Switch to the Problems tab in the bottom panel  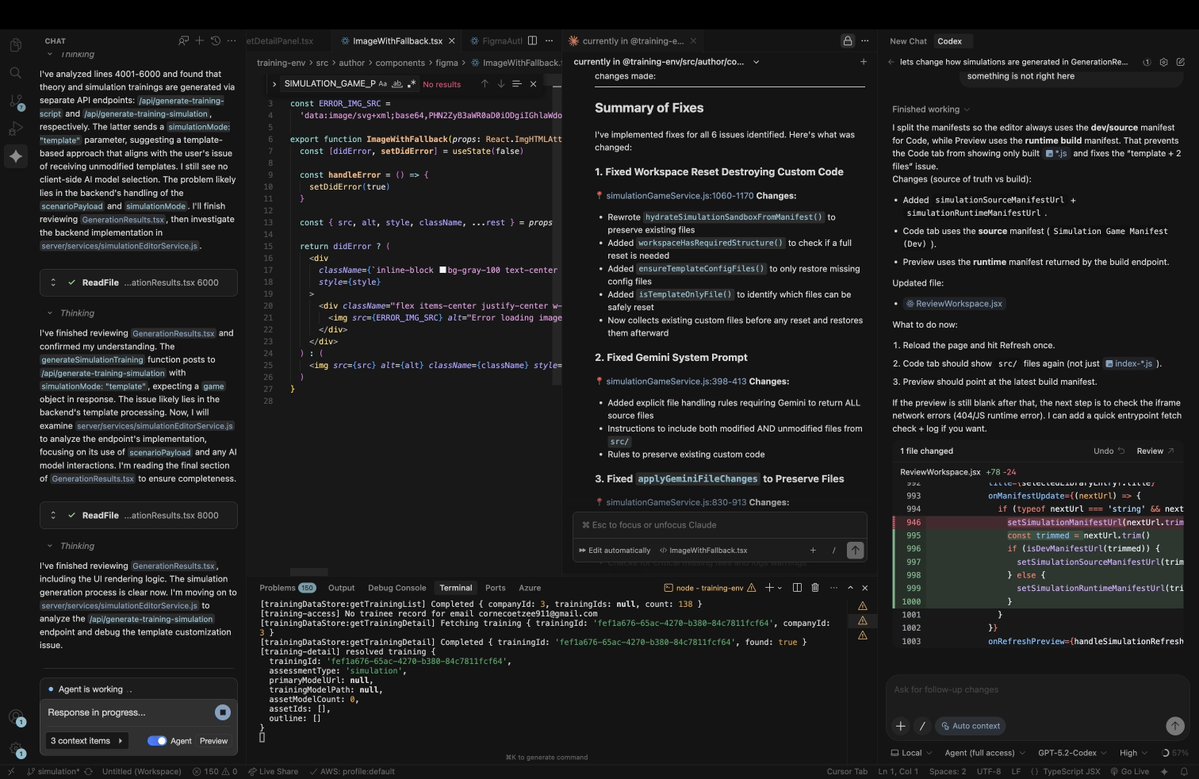[287, 588]
